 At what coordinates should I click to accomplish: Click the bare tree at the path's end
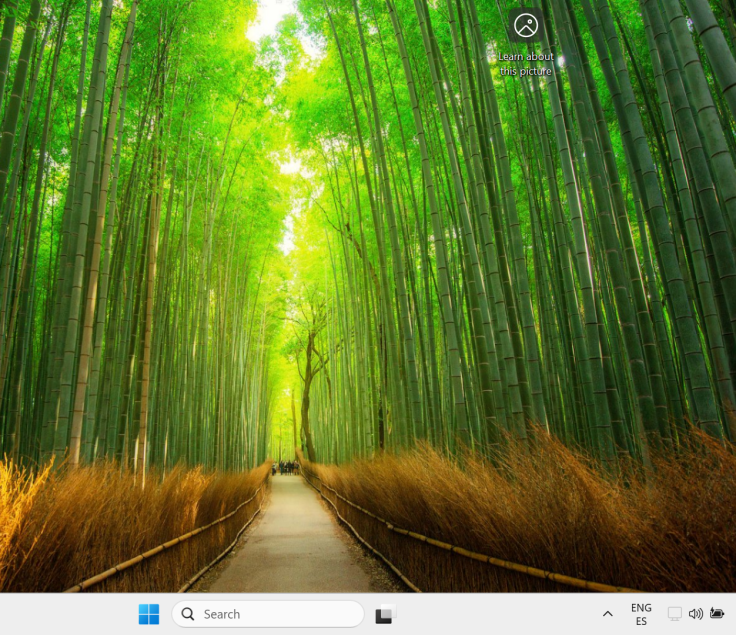tap(308, 390)
